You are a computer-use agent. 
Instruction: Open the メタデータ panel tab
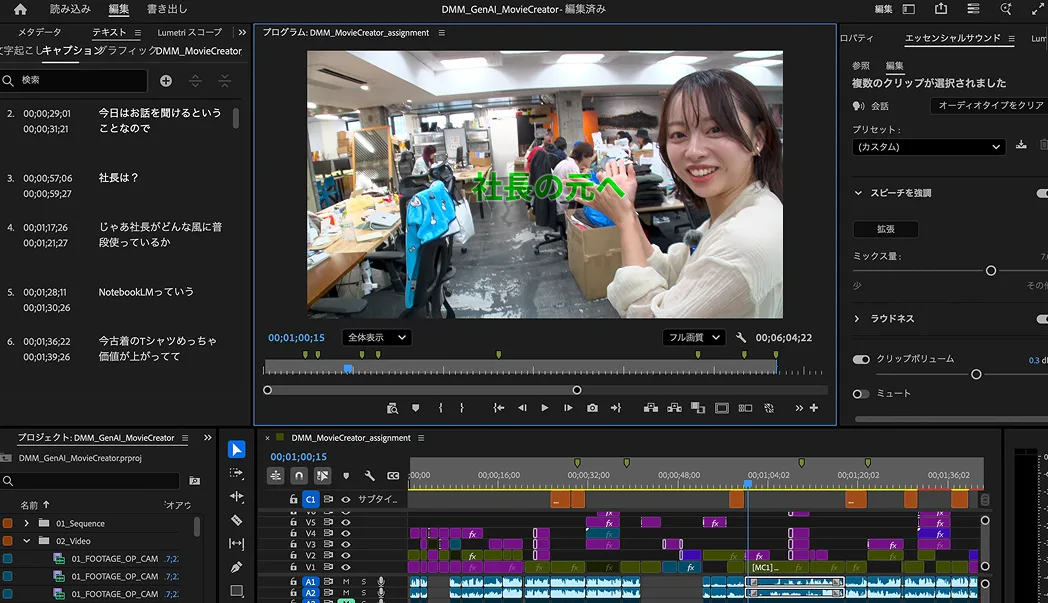click(39, 32)
